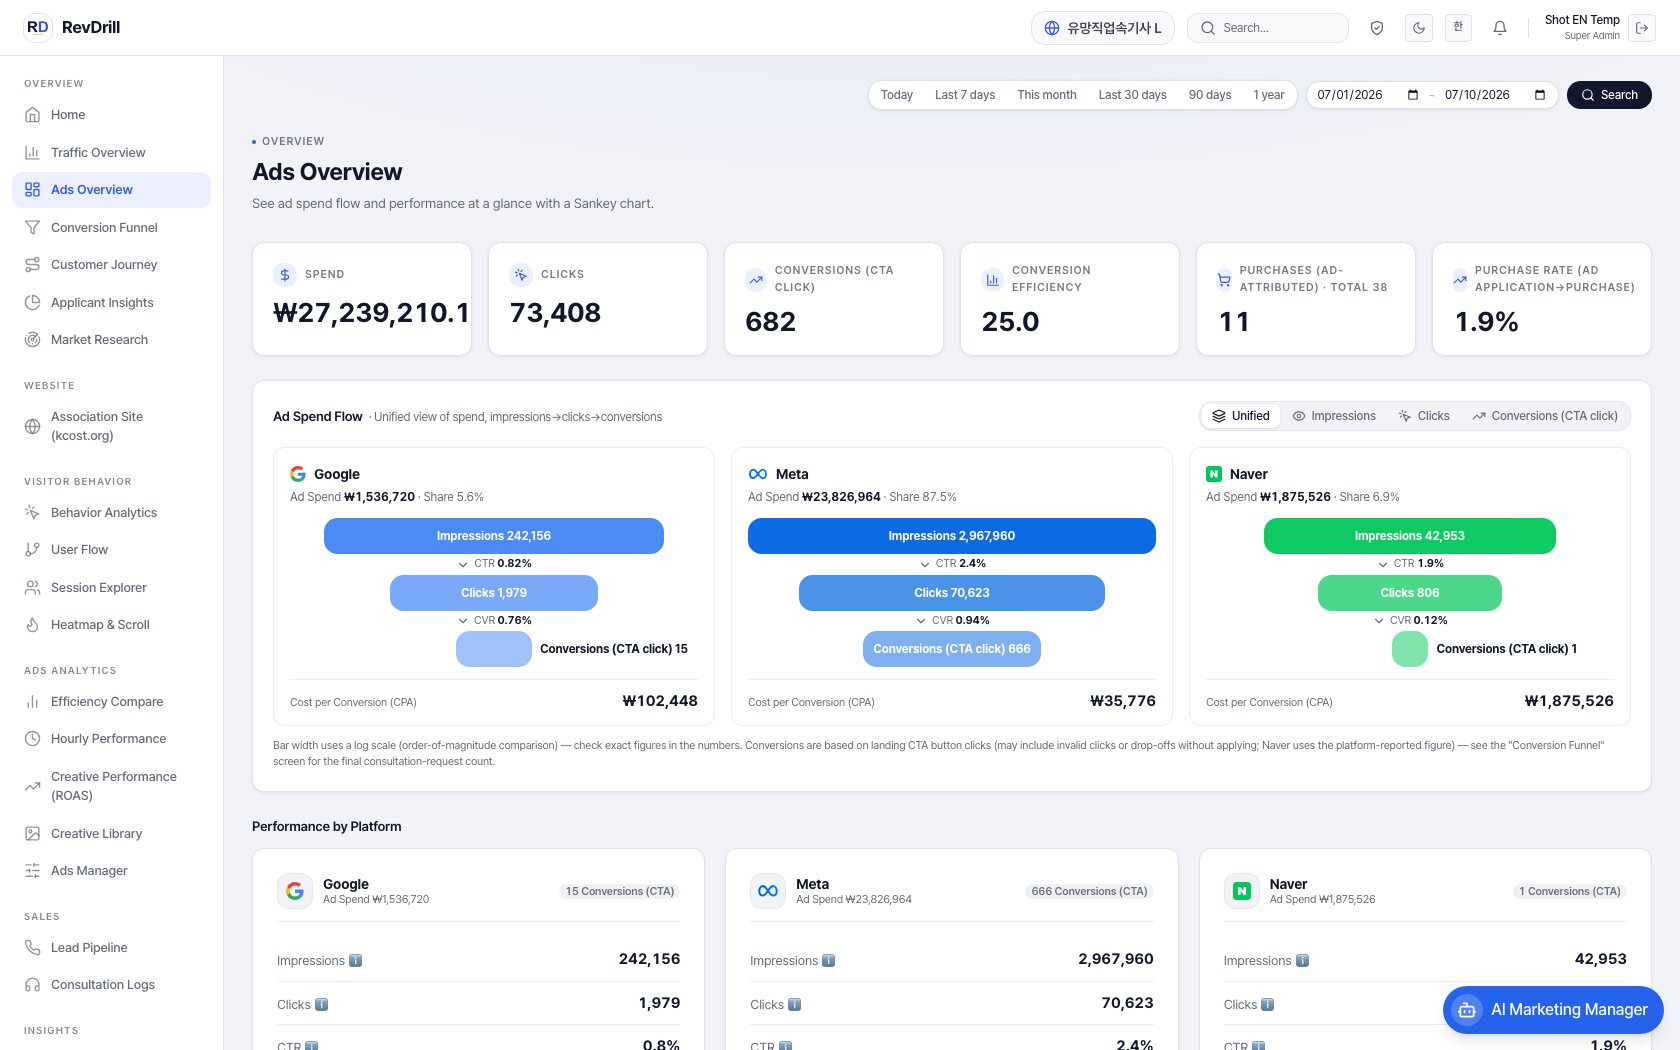Expand Meta CVR 0.94% chevron

coord(921,621)
